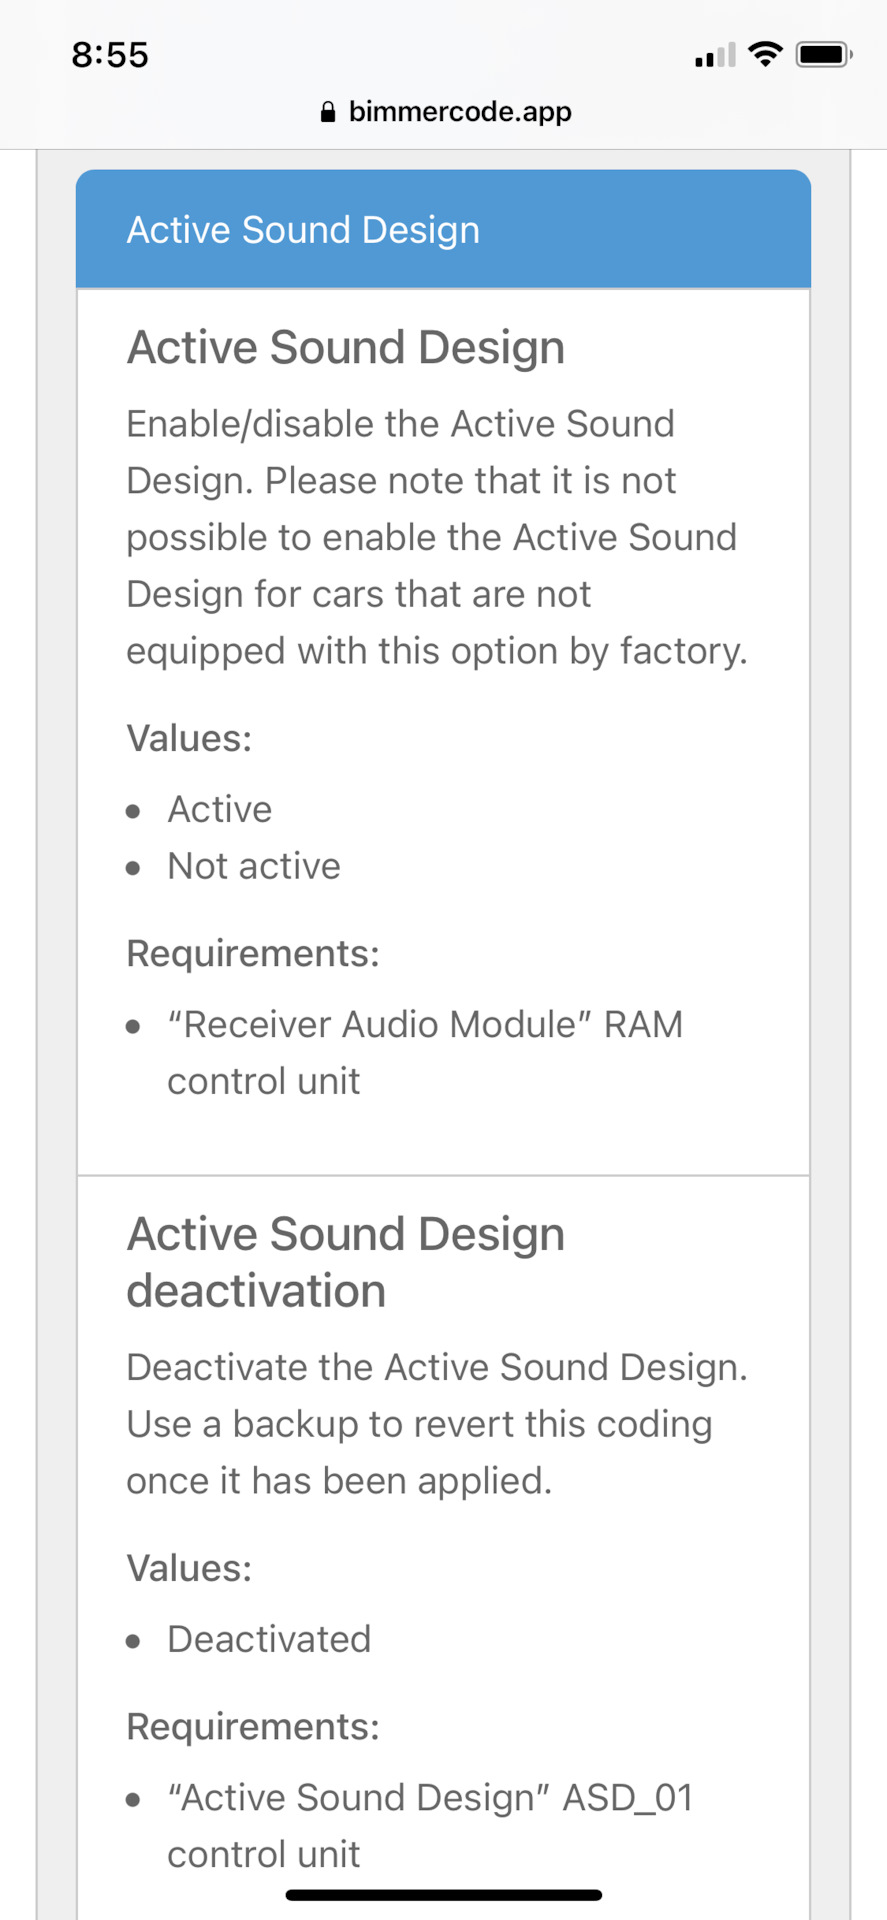The image size is (887, 1920).
Task: Tap the 'Deactivated' value item
Action: click(269, 1639)
